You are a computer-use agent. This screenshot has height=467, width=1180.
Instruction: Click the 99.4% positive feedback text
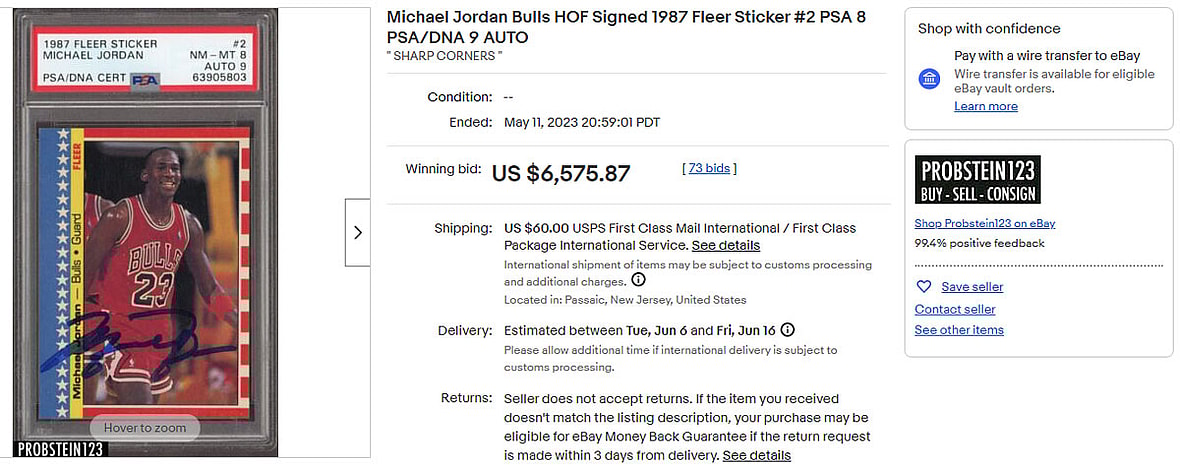979,243
